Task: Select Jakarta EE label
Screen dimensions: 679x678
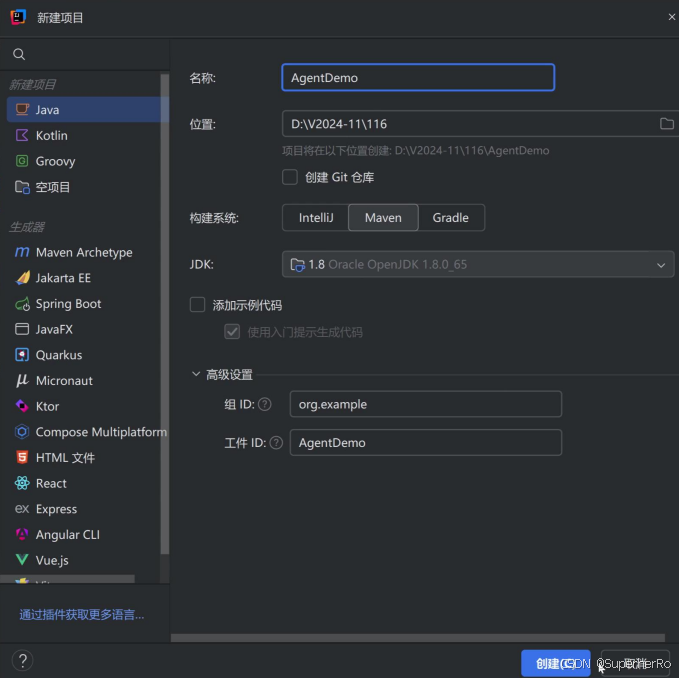Action: click(x=63, y=278)
